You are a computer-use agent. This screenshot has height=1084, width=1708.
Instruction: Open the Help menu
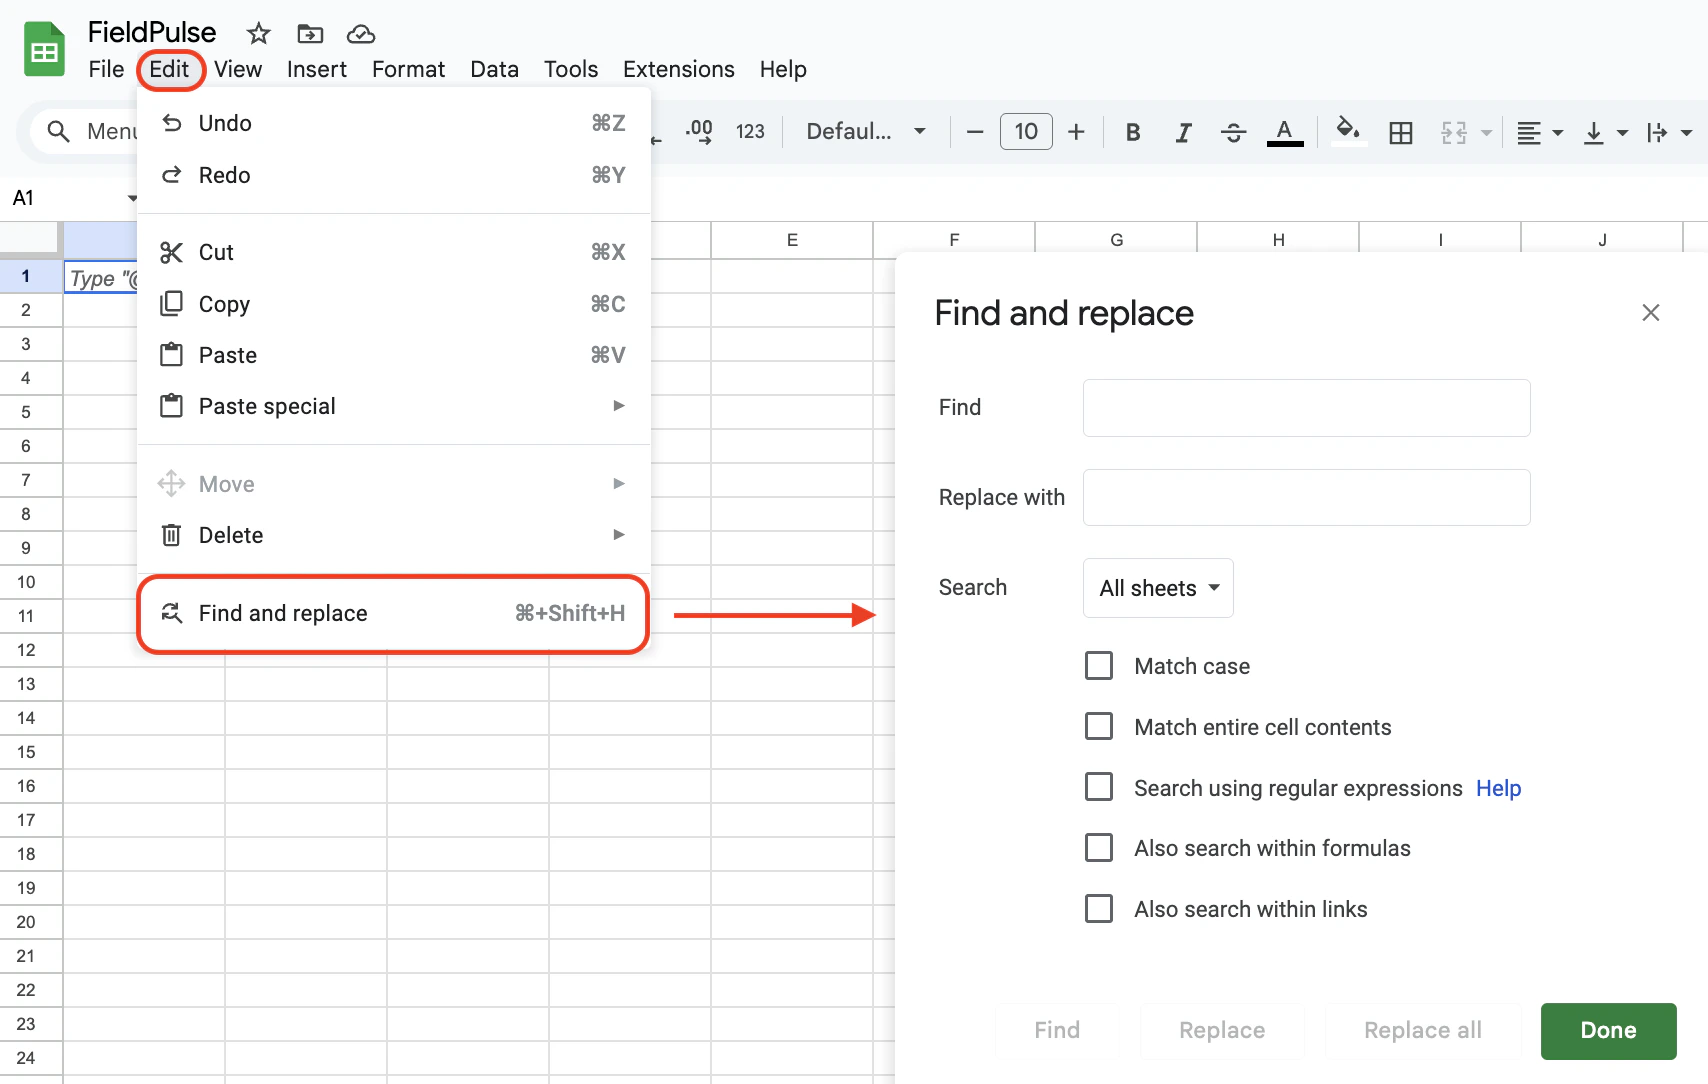click(783, 69)
